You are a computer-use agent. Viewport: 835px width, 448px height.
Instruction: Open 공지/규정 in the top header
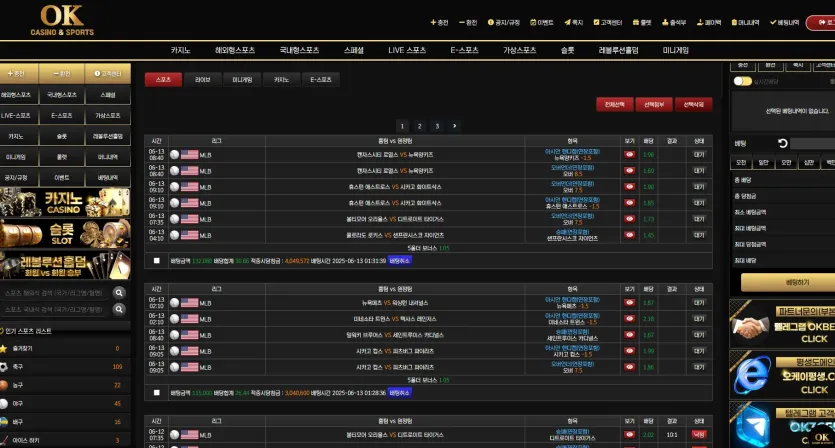tap(504, 22)
